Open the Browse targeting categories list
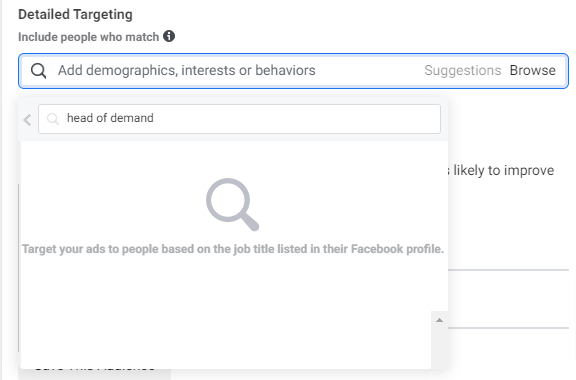 click(x=533, y=70)
